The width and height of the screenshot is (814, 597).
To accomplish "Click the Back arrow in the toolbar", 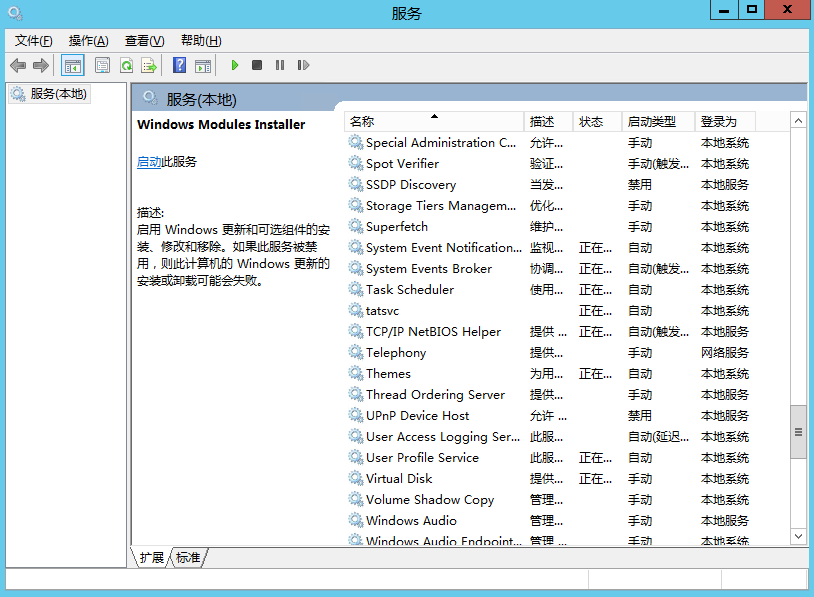I will [x=18, y=65].
